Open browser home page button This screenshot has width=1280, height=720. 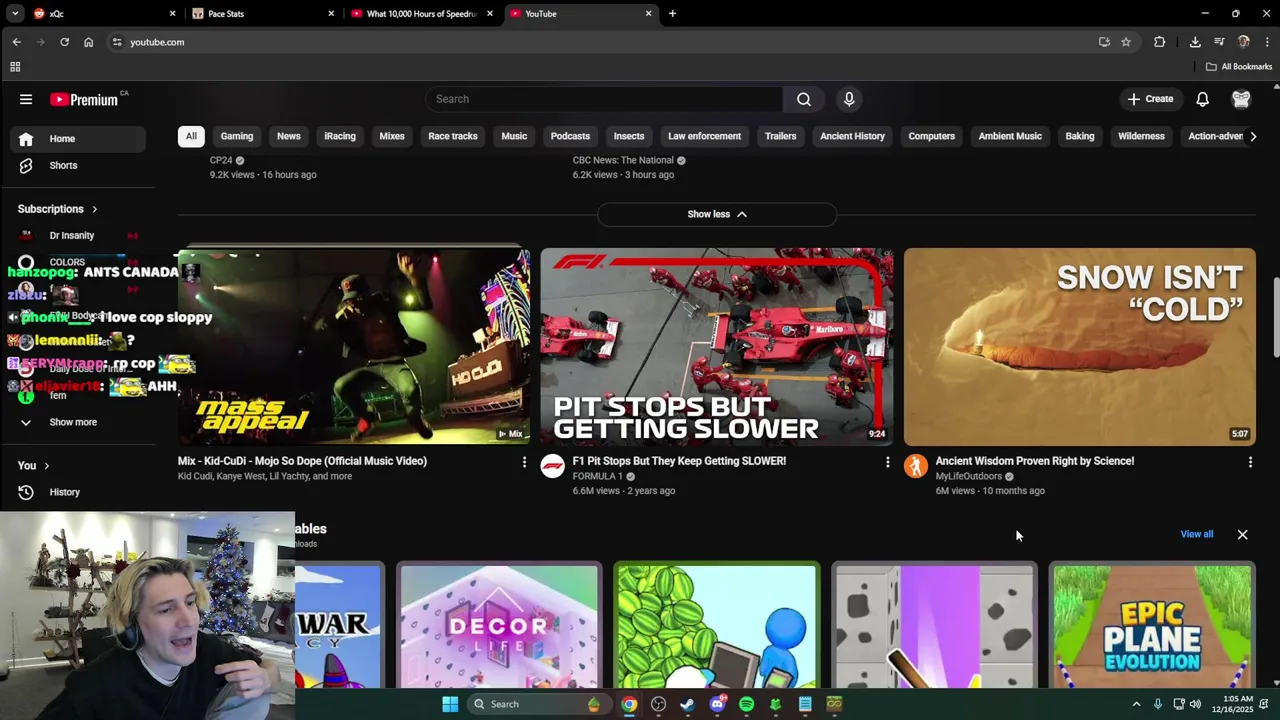click(88, 42)
